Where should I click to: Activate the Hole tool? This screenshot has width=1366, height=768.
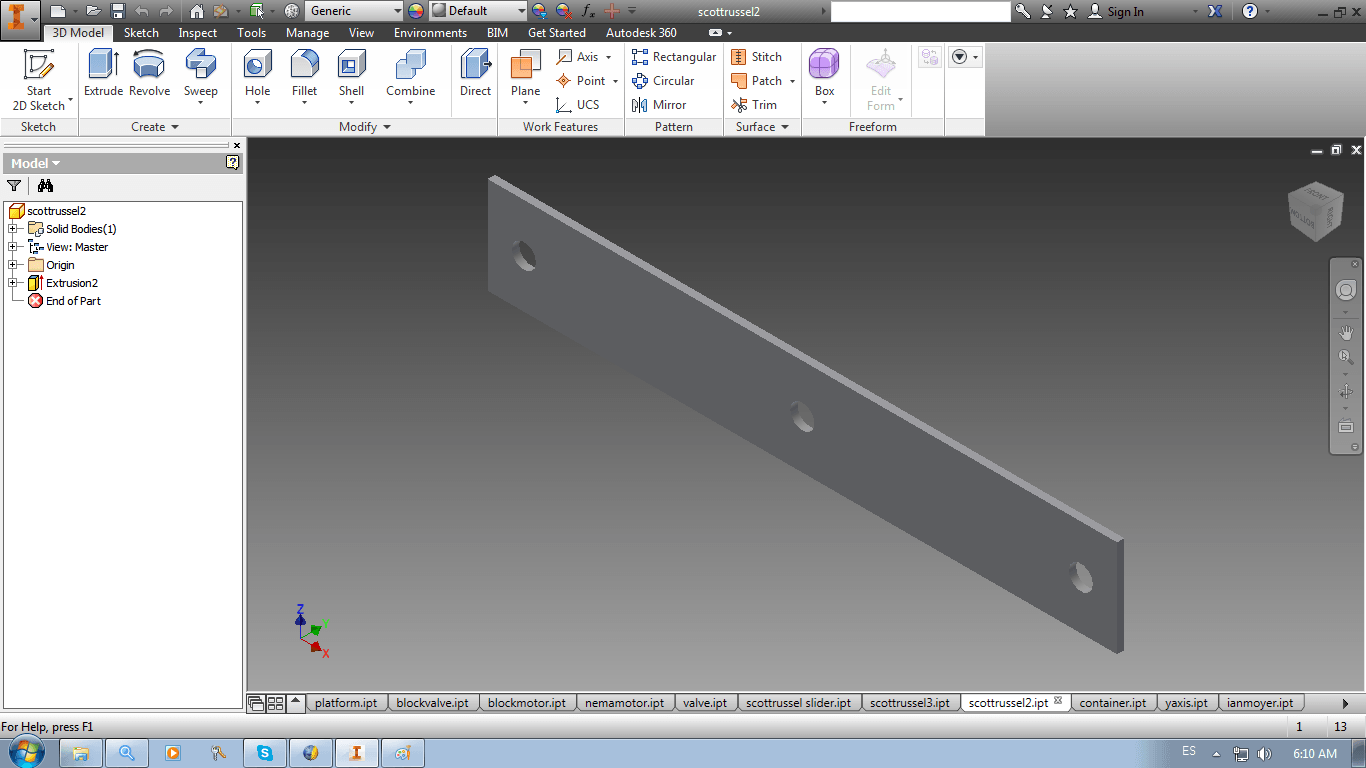pyautogui.click(x=257, y=78)
